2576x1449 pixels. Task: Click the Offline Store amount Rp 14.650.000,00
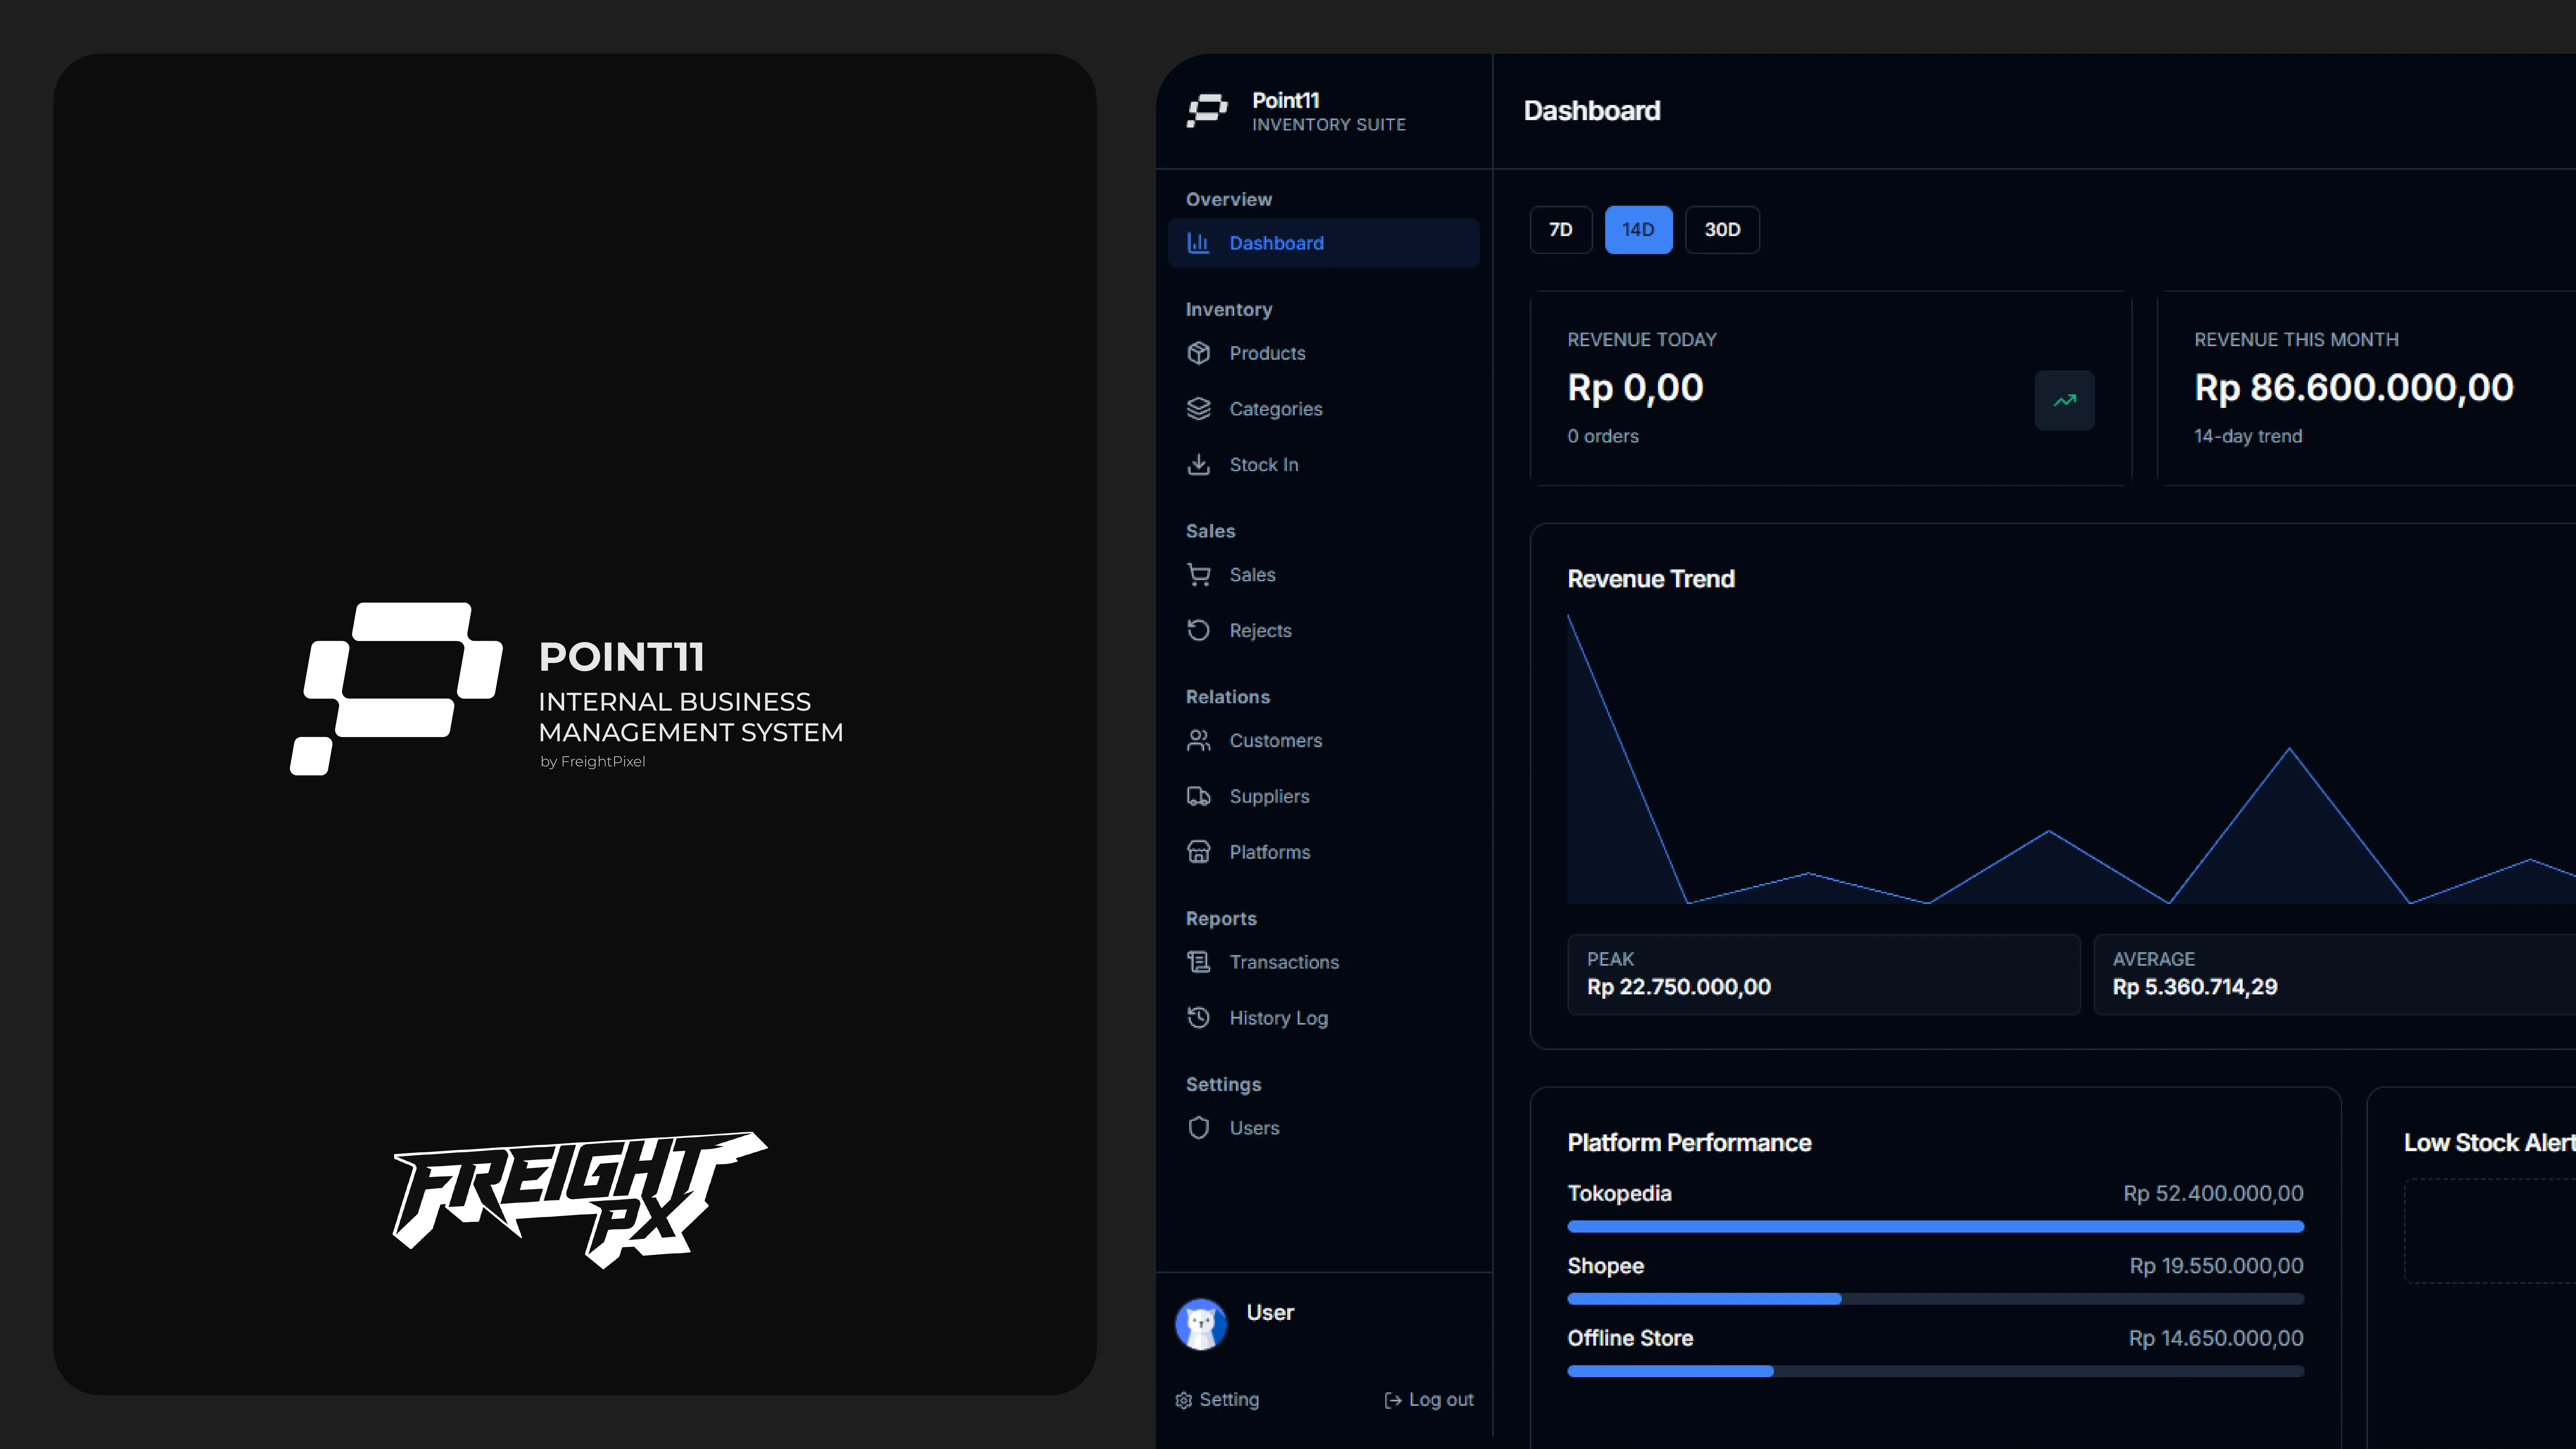point(2216,1338)
